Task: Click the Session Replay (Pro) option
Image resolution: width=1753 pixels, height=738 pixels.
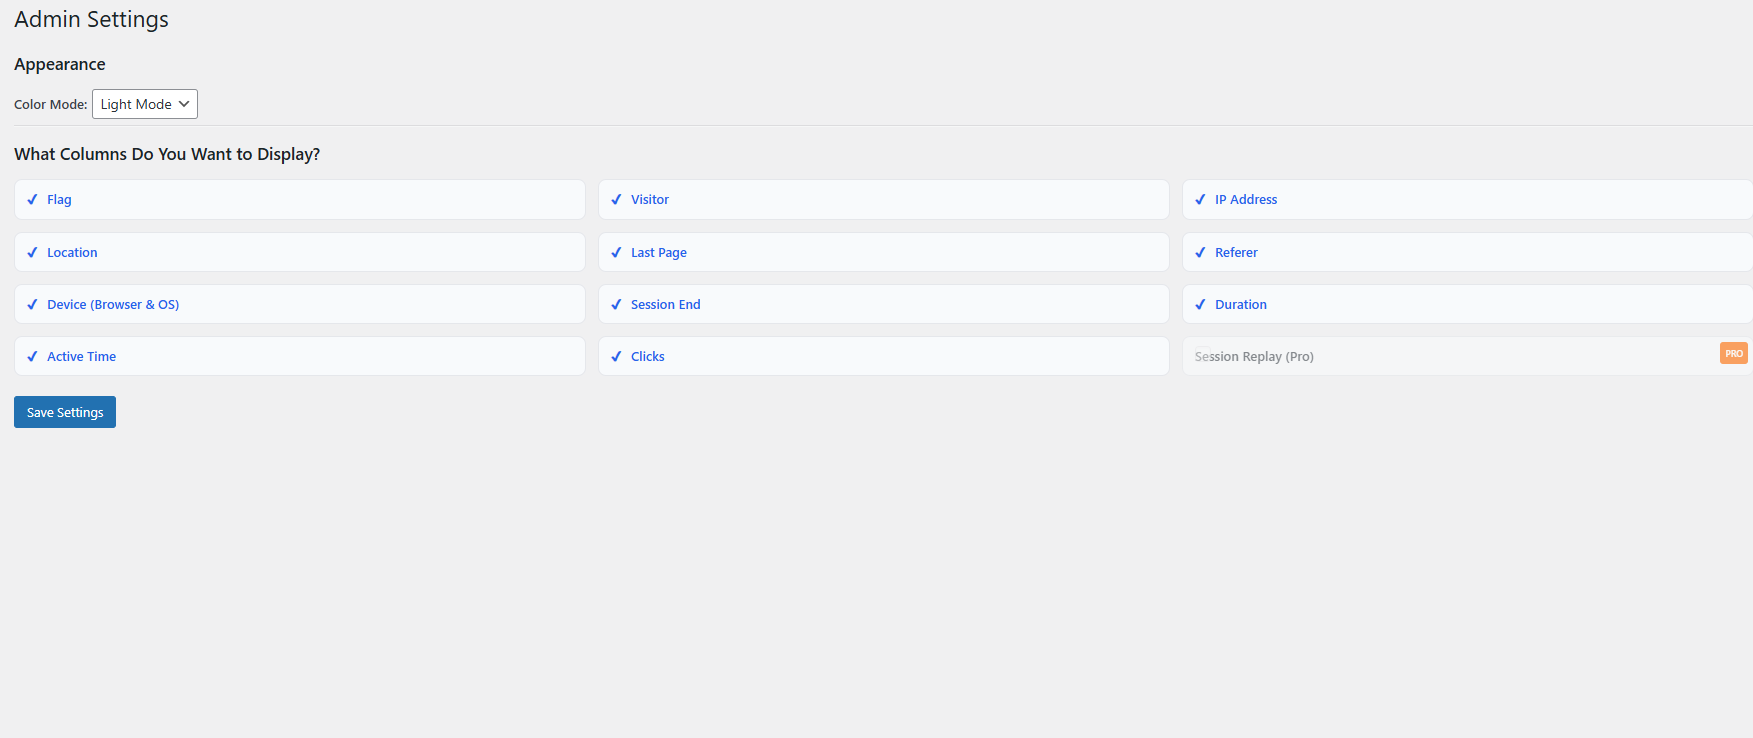Action: 1255,357
